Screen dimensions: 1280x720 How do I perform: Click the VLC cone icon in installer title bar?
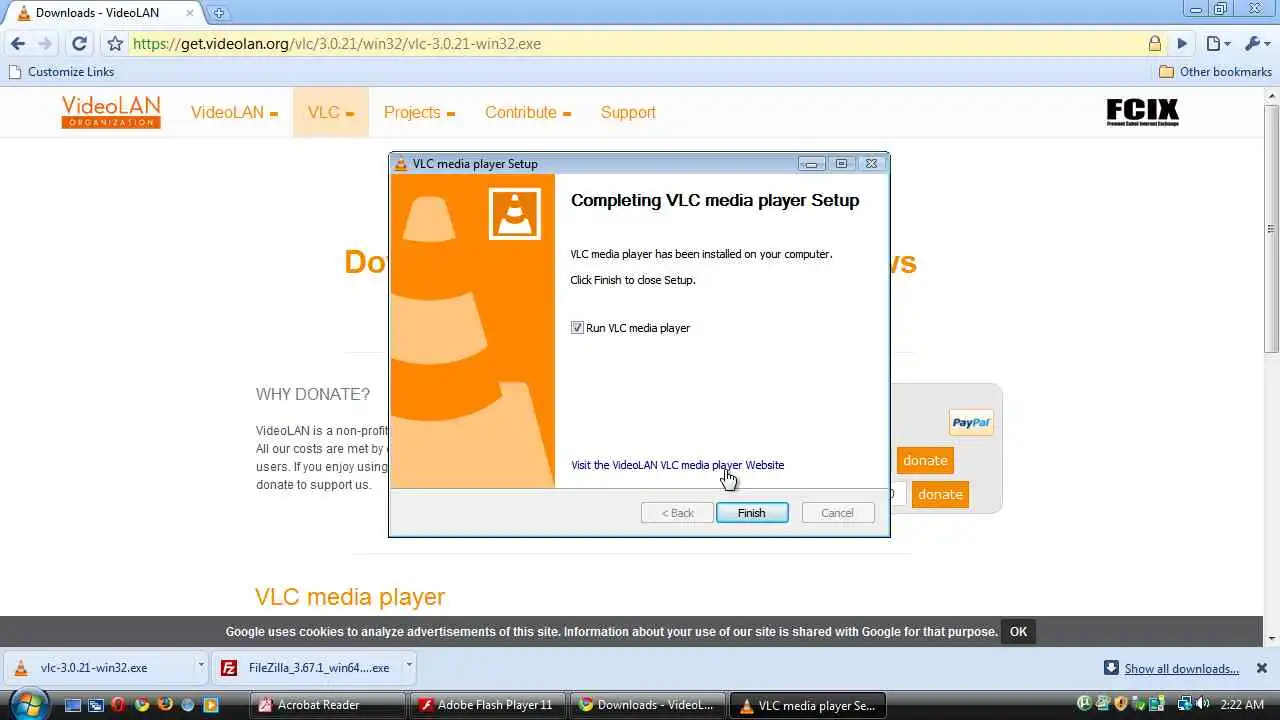point(401,164)
